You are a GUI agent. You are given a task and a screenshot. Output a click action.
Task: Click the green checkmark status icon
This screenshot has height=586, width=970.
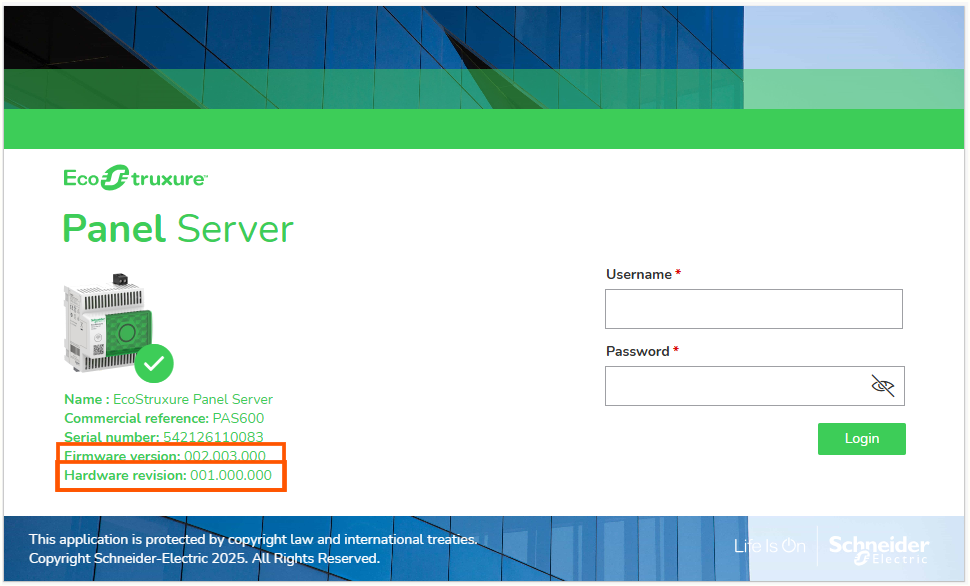(x=154, y=363)
